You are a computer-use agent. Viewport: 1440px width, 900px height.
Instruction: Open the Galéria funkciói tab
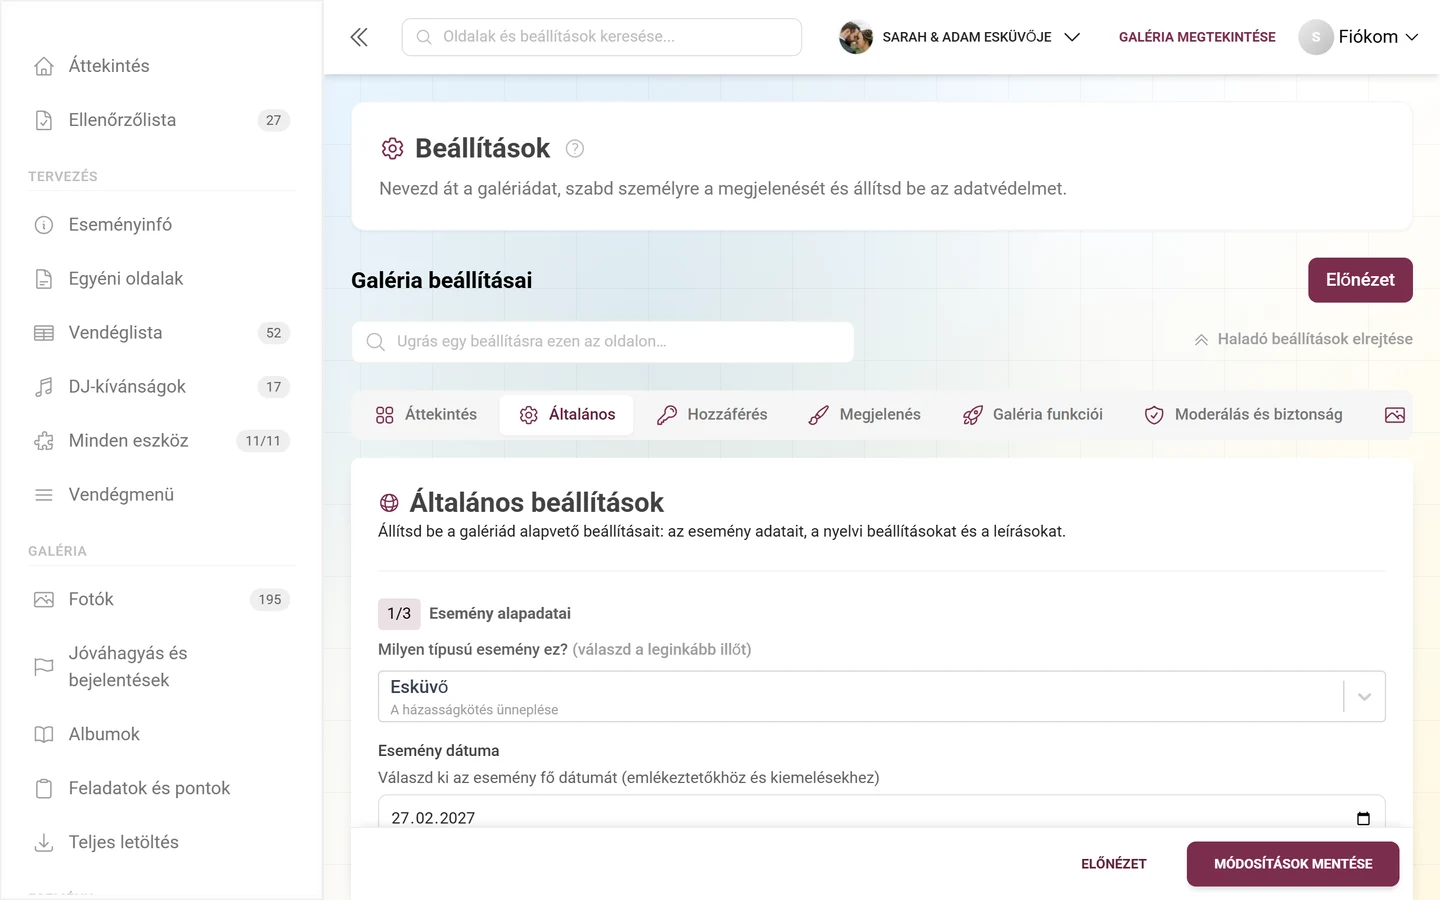pyautogui.click(x=1033, y=415)
